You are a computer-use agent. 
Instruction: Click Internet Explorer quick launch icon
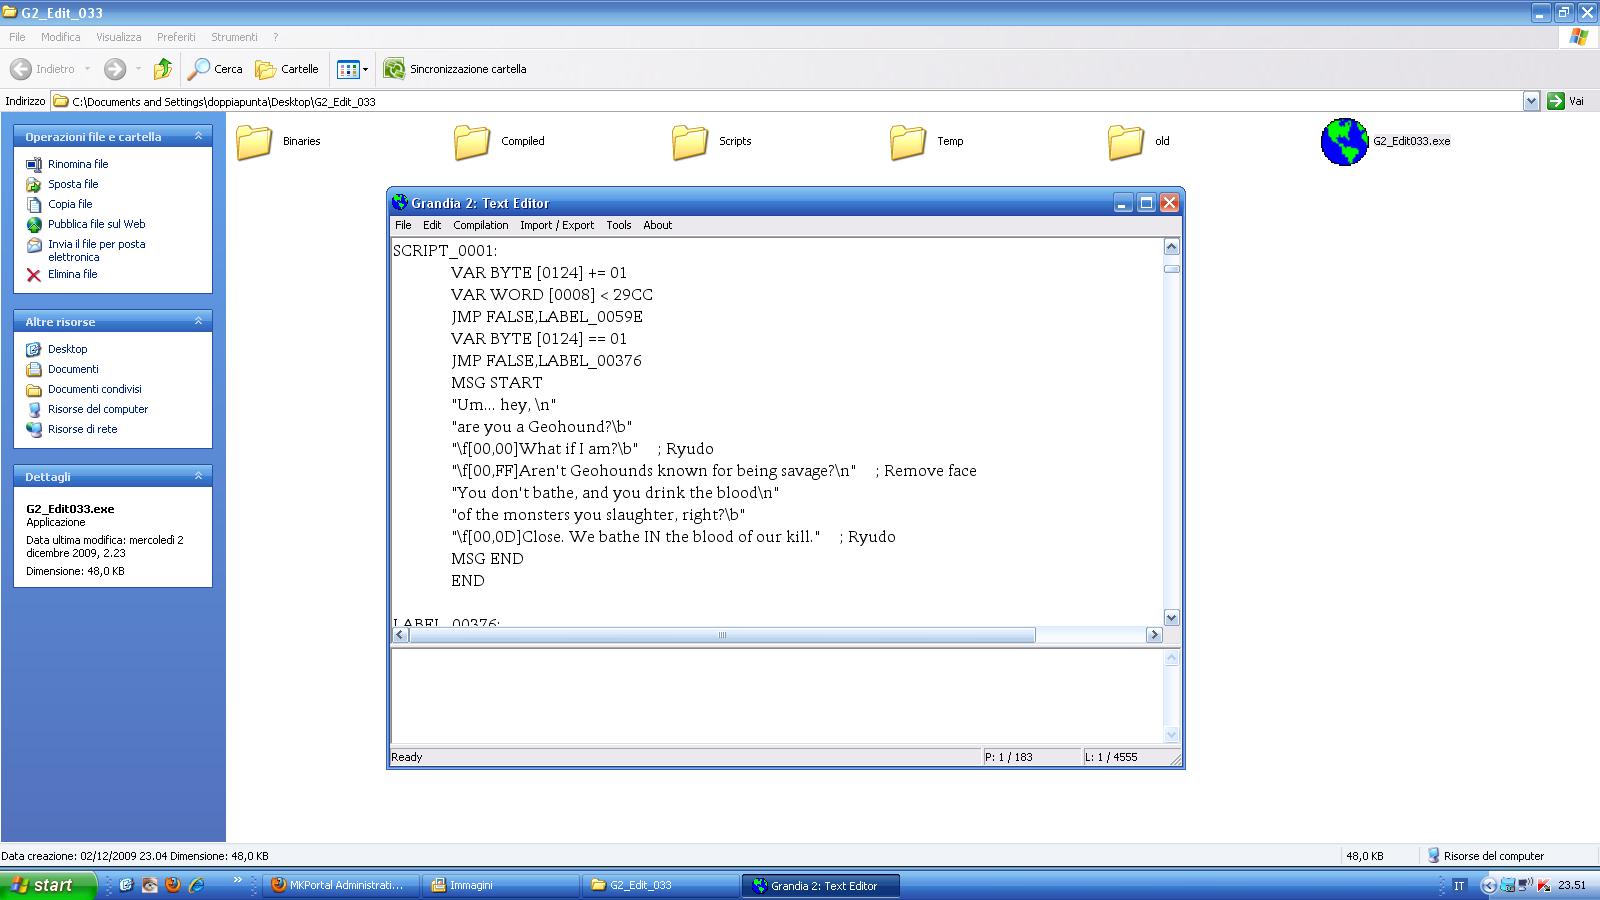point(197,885)
